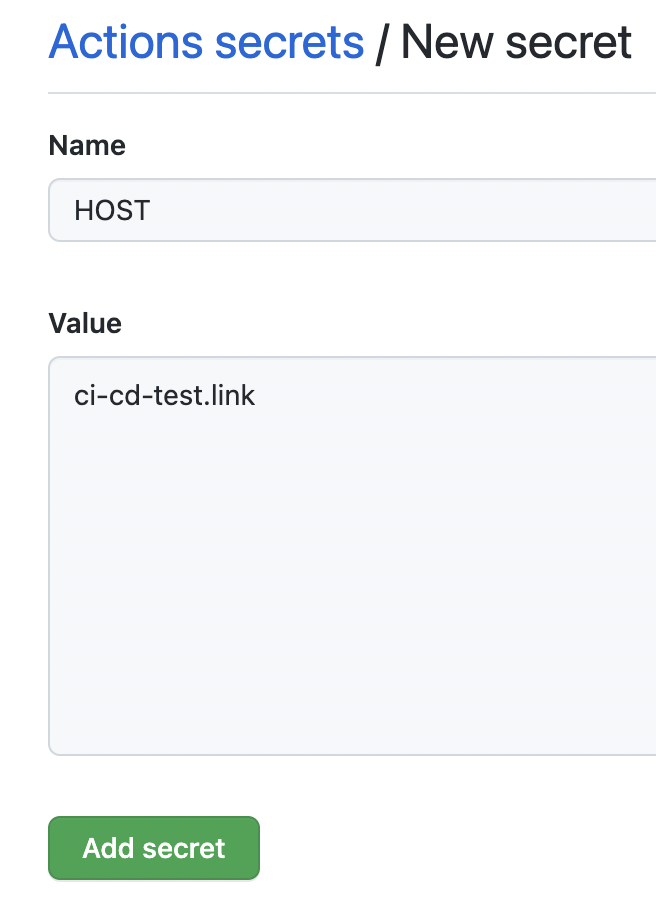Focus the Name input field
The width and height of the screenshot is (656, 900).
point(350,210)
